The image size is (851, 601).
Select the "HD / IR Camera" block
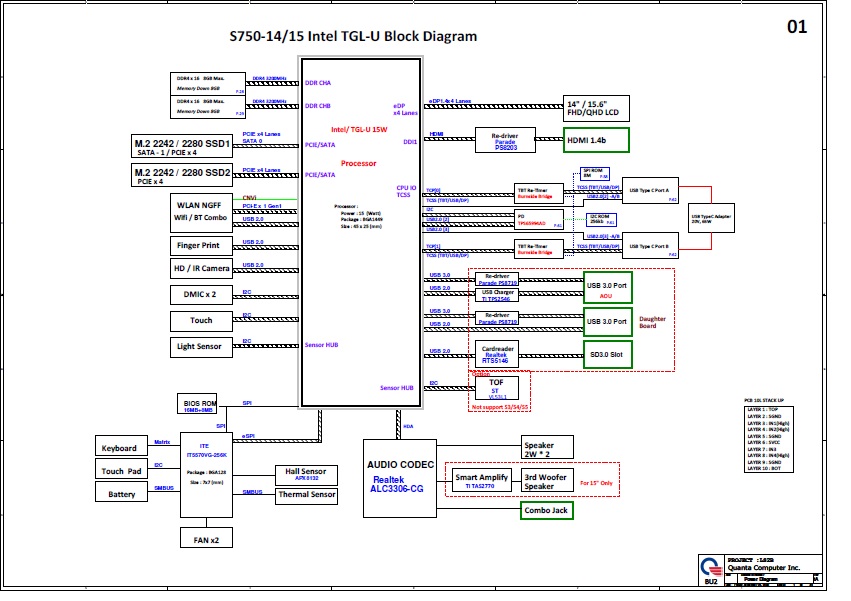pyautogui.click(x=201, y=268)
